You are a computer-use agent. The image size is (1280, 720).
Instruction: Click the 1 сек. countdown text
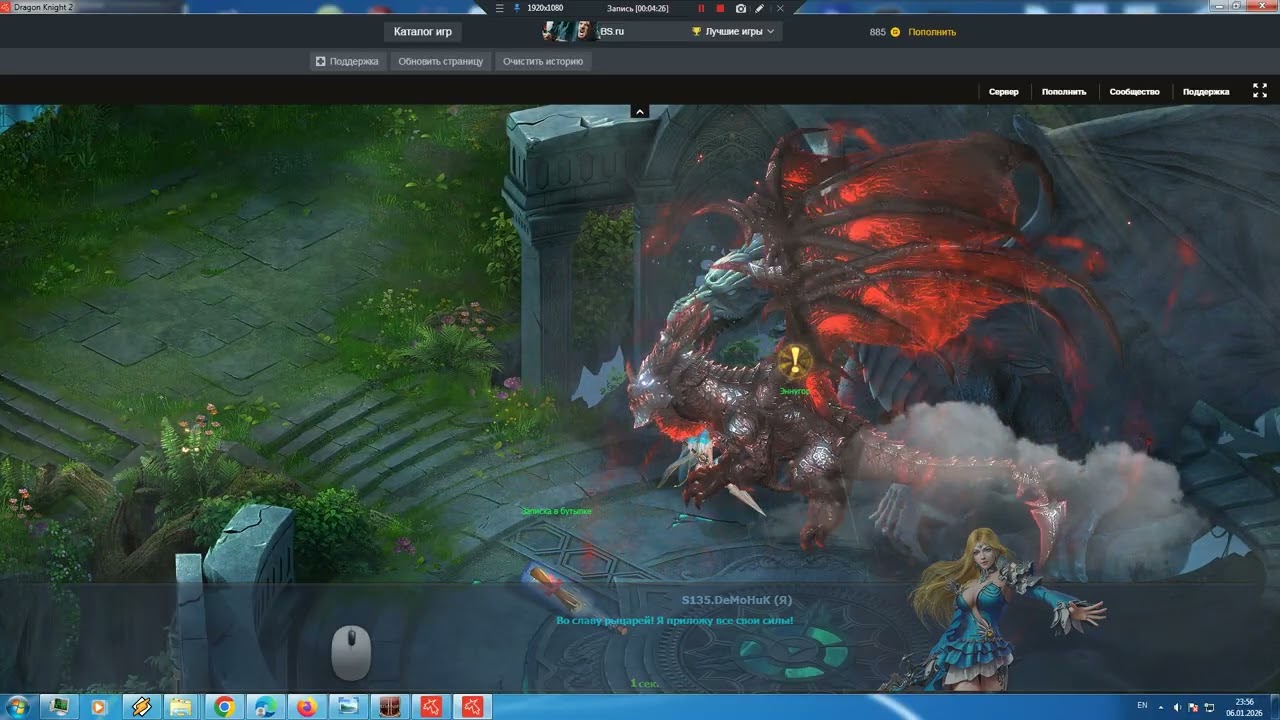coord(645,684)
